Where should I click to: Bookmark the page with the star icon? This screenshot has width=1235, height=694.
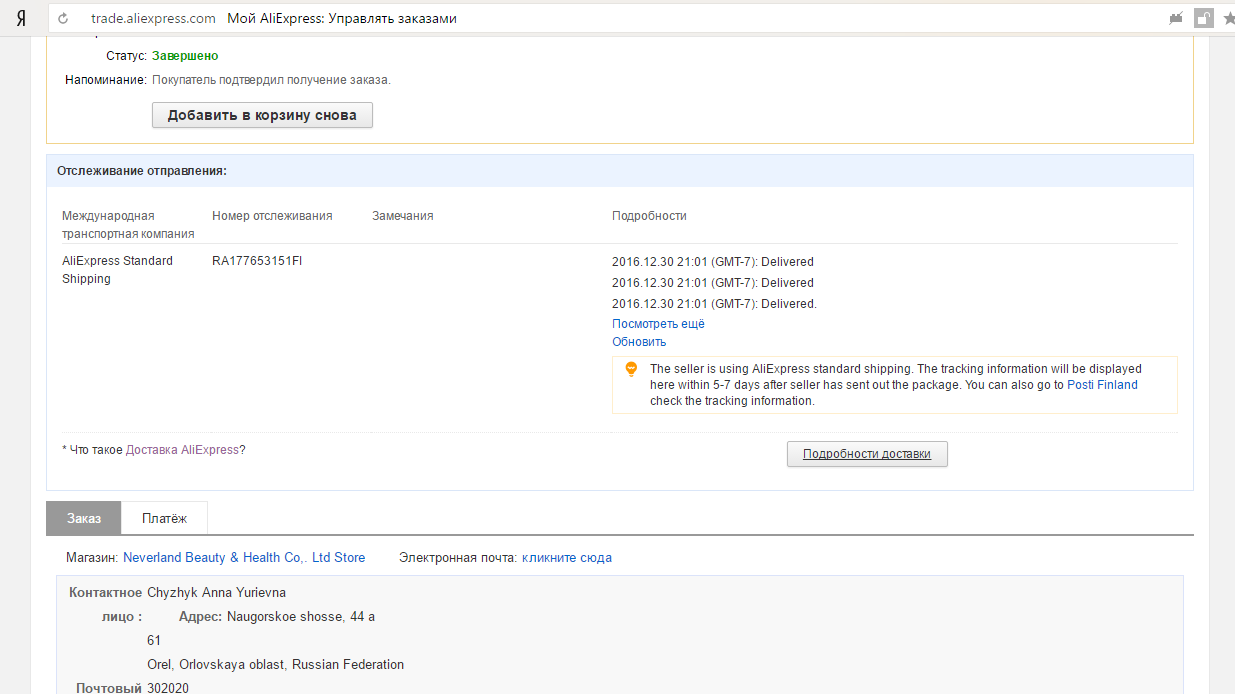(x=1228, y=18)
